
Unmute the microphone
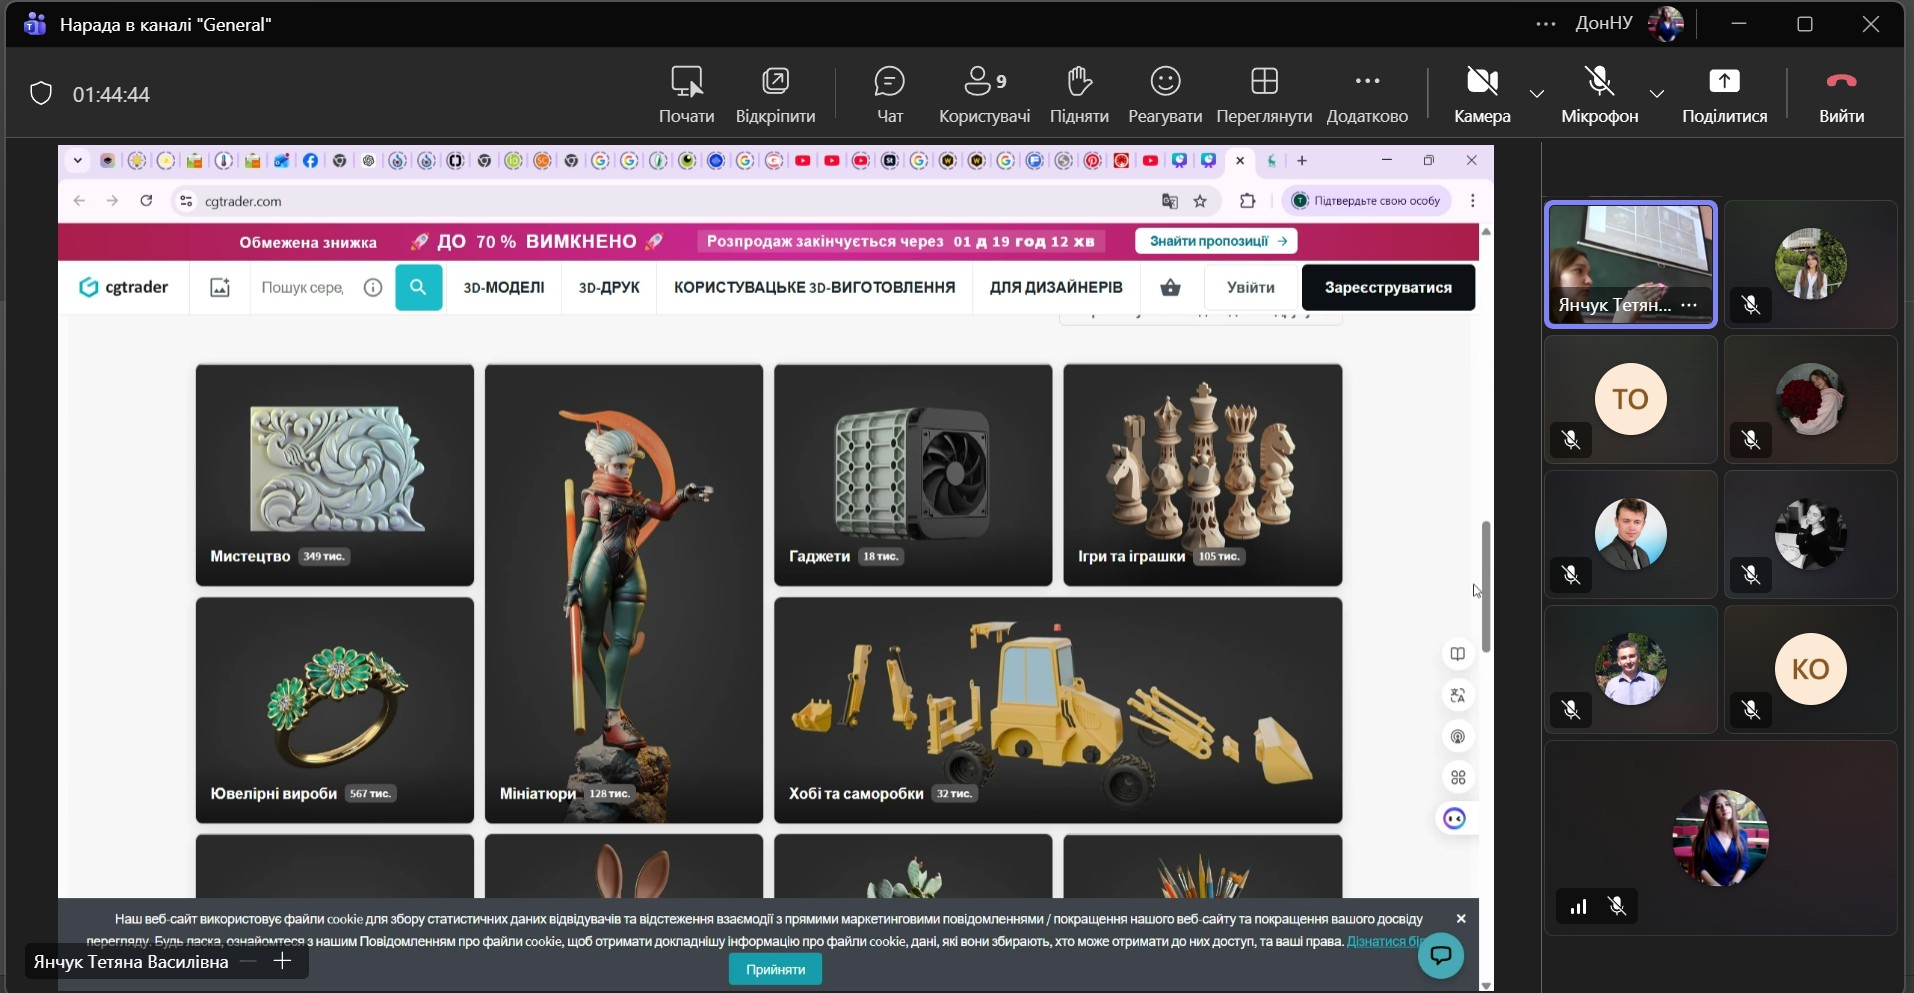1599,95
